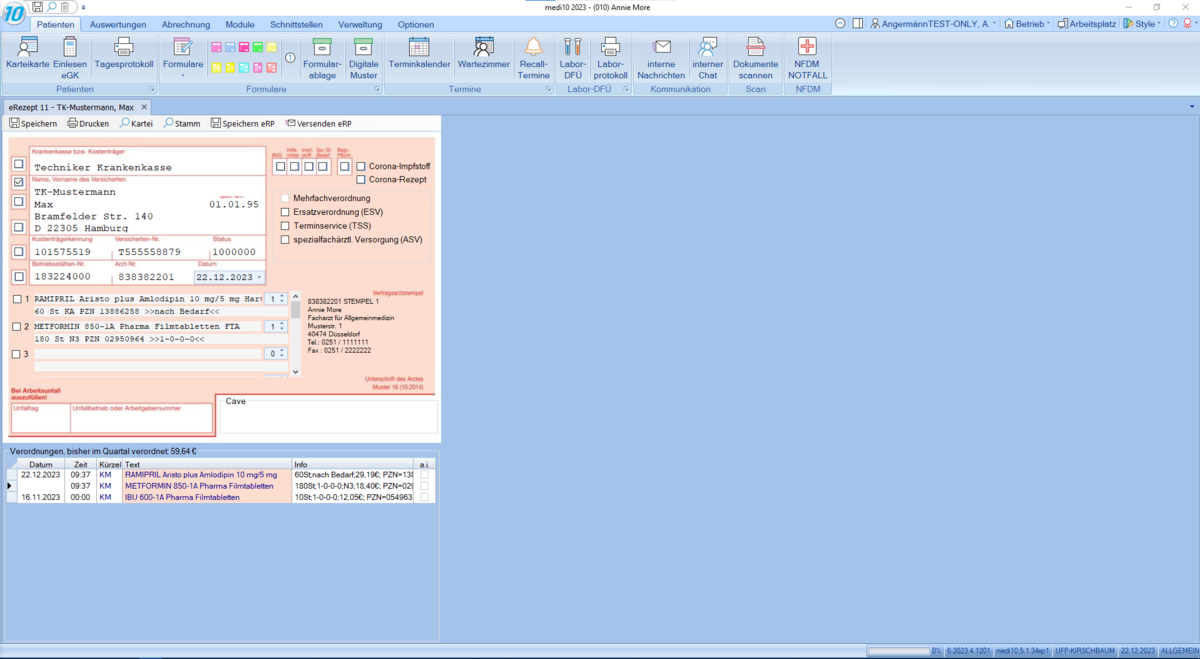The width and height of the screenshot is (1200, 659).
Task: Open Labor-DFÜ test tubes icon
Action: point(573,57)
